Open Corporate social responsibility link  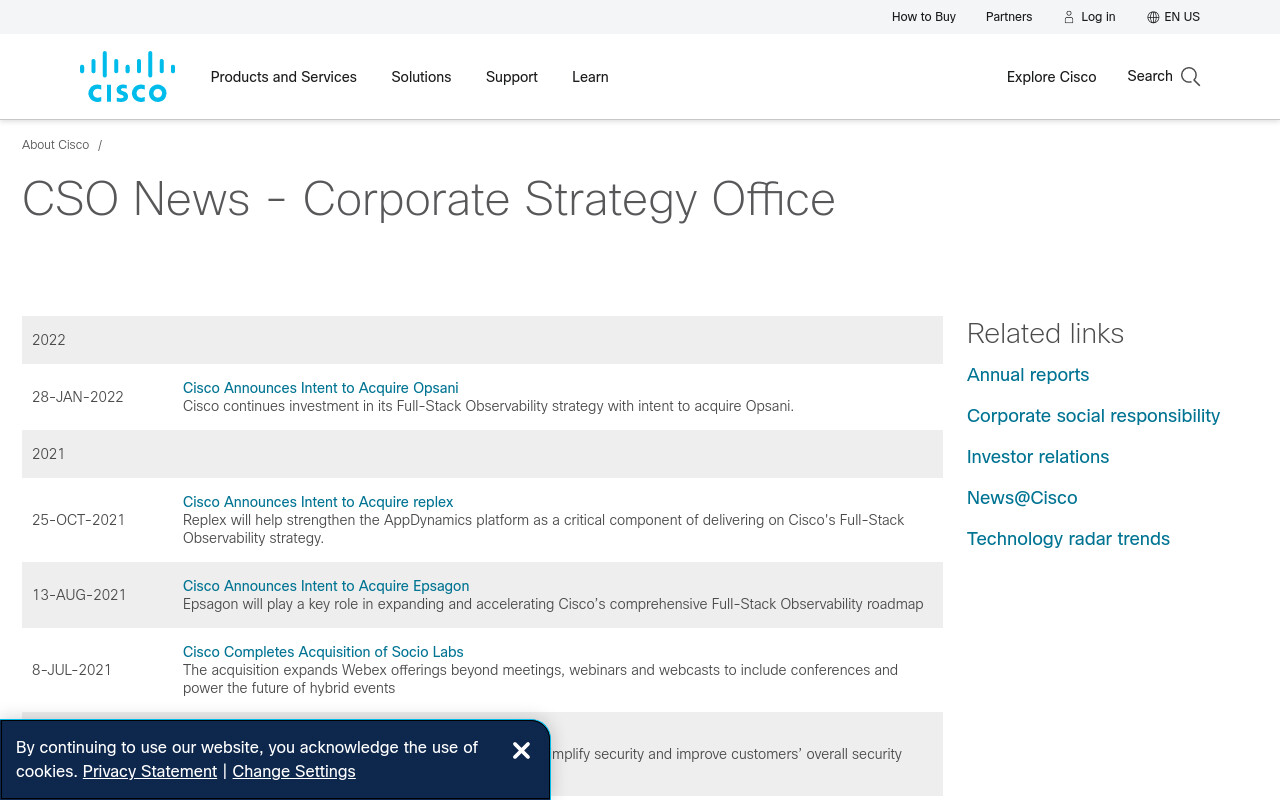click(1094, 416)
